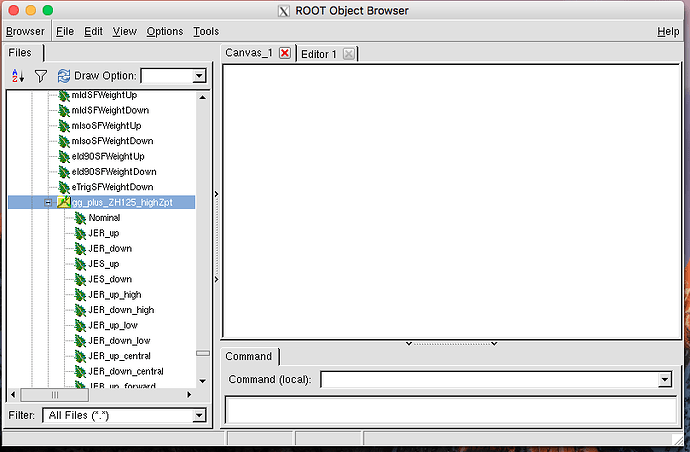The width and height of the screenshot is (690, 452).
Task: Click the leaf icon beside eId90SFWeightUp
Action: coord(64,157)
